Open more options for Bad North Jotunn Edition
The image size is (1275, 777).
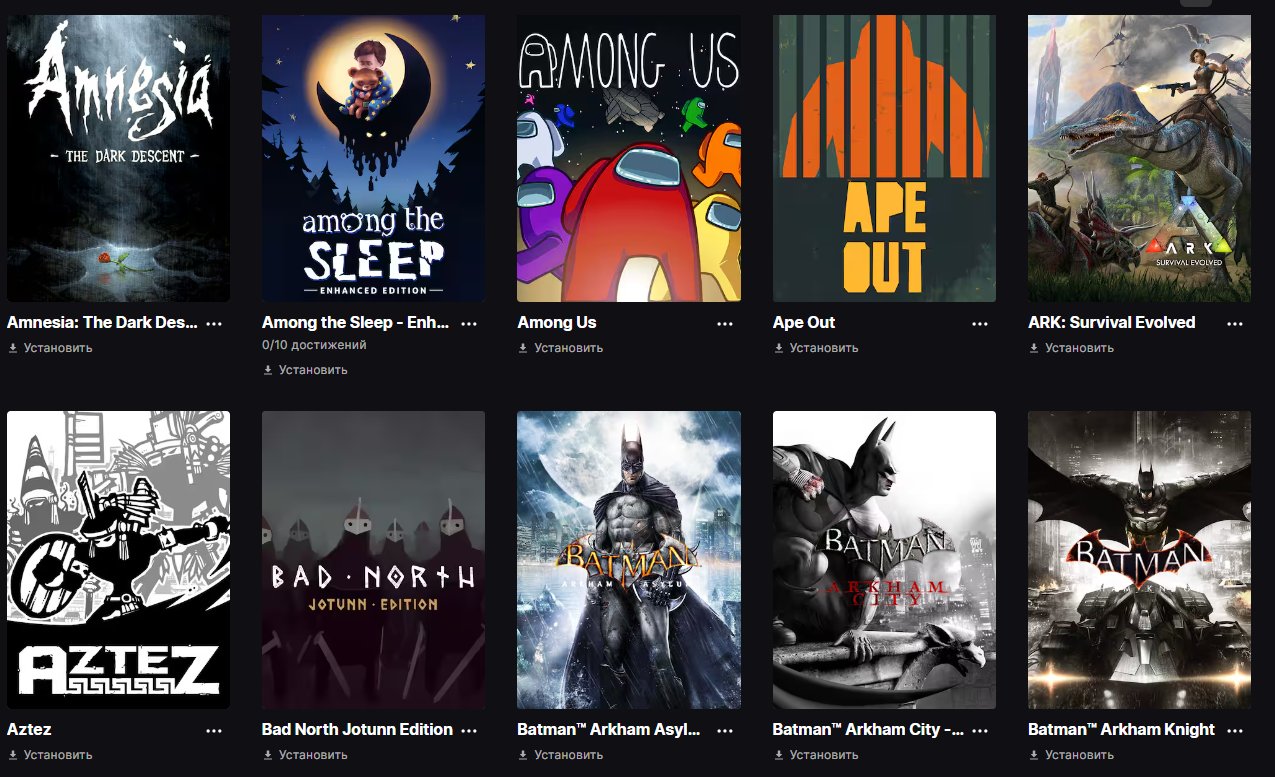pyautogui.click(x=469, y=731)
